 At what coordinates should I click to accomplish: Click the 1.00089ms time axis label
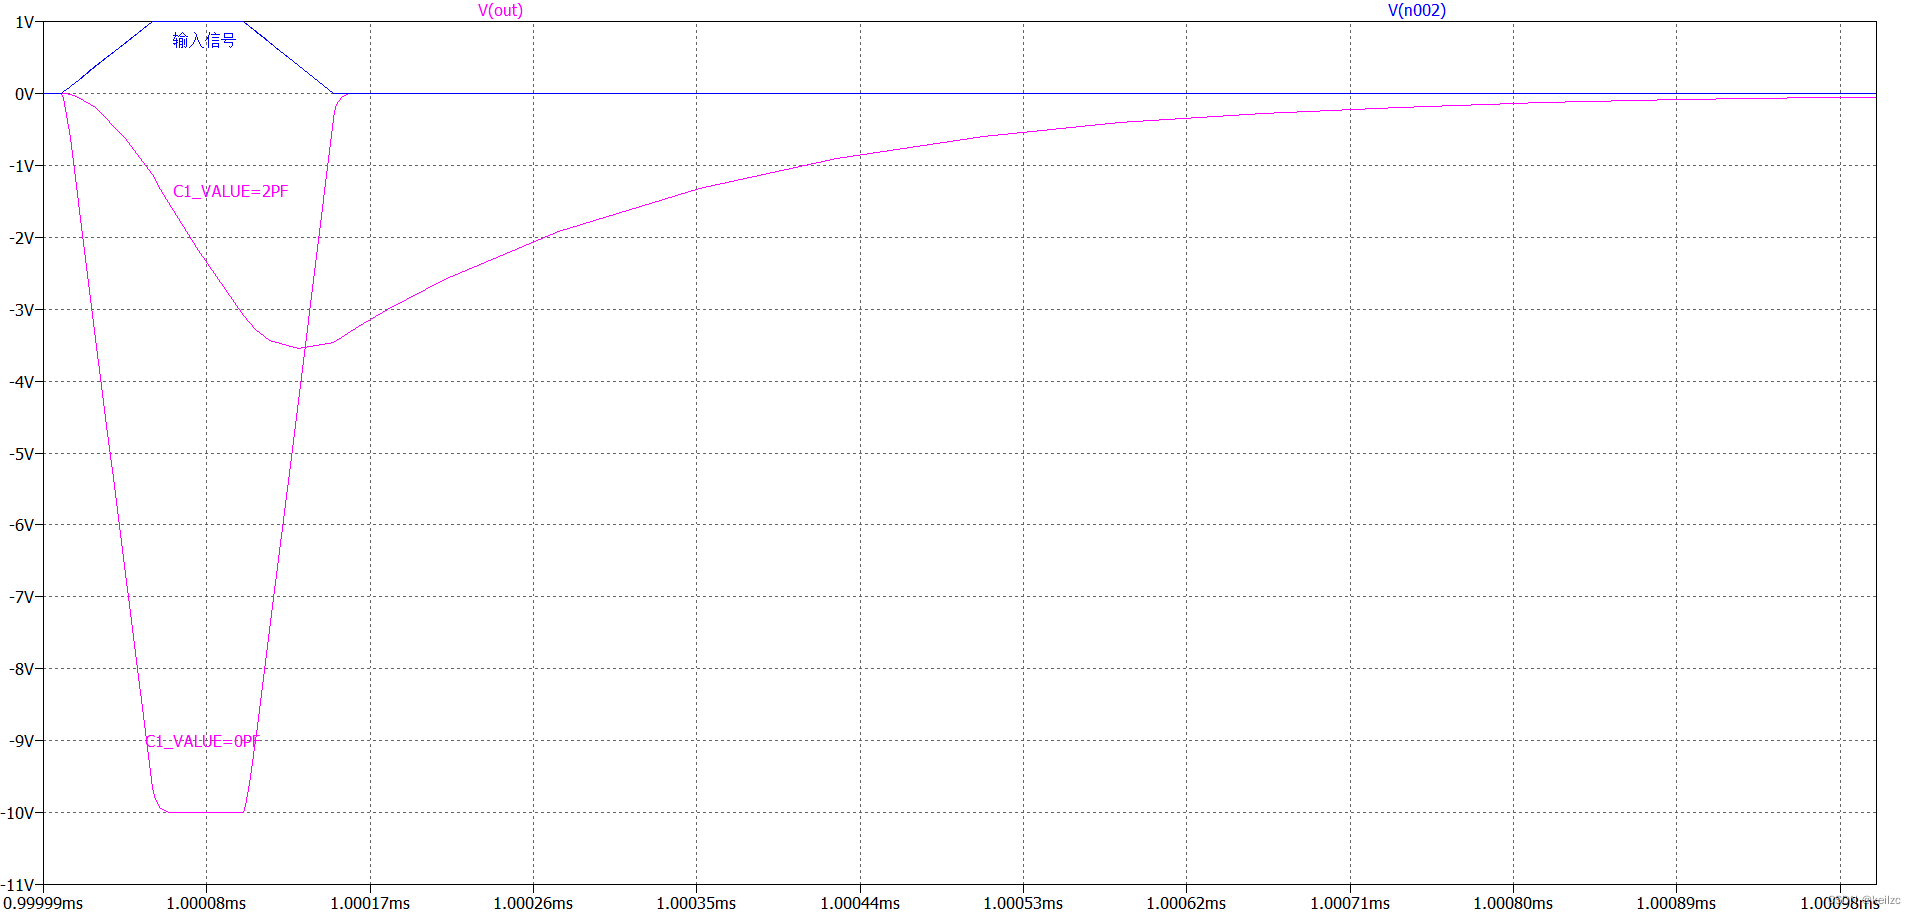(1676, 903)
